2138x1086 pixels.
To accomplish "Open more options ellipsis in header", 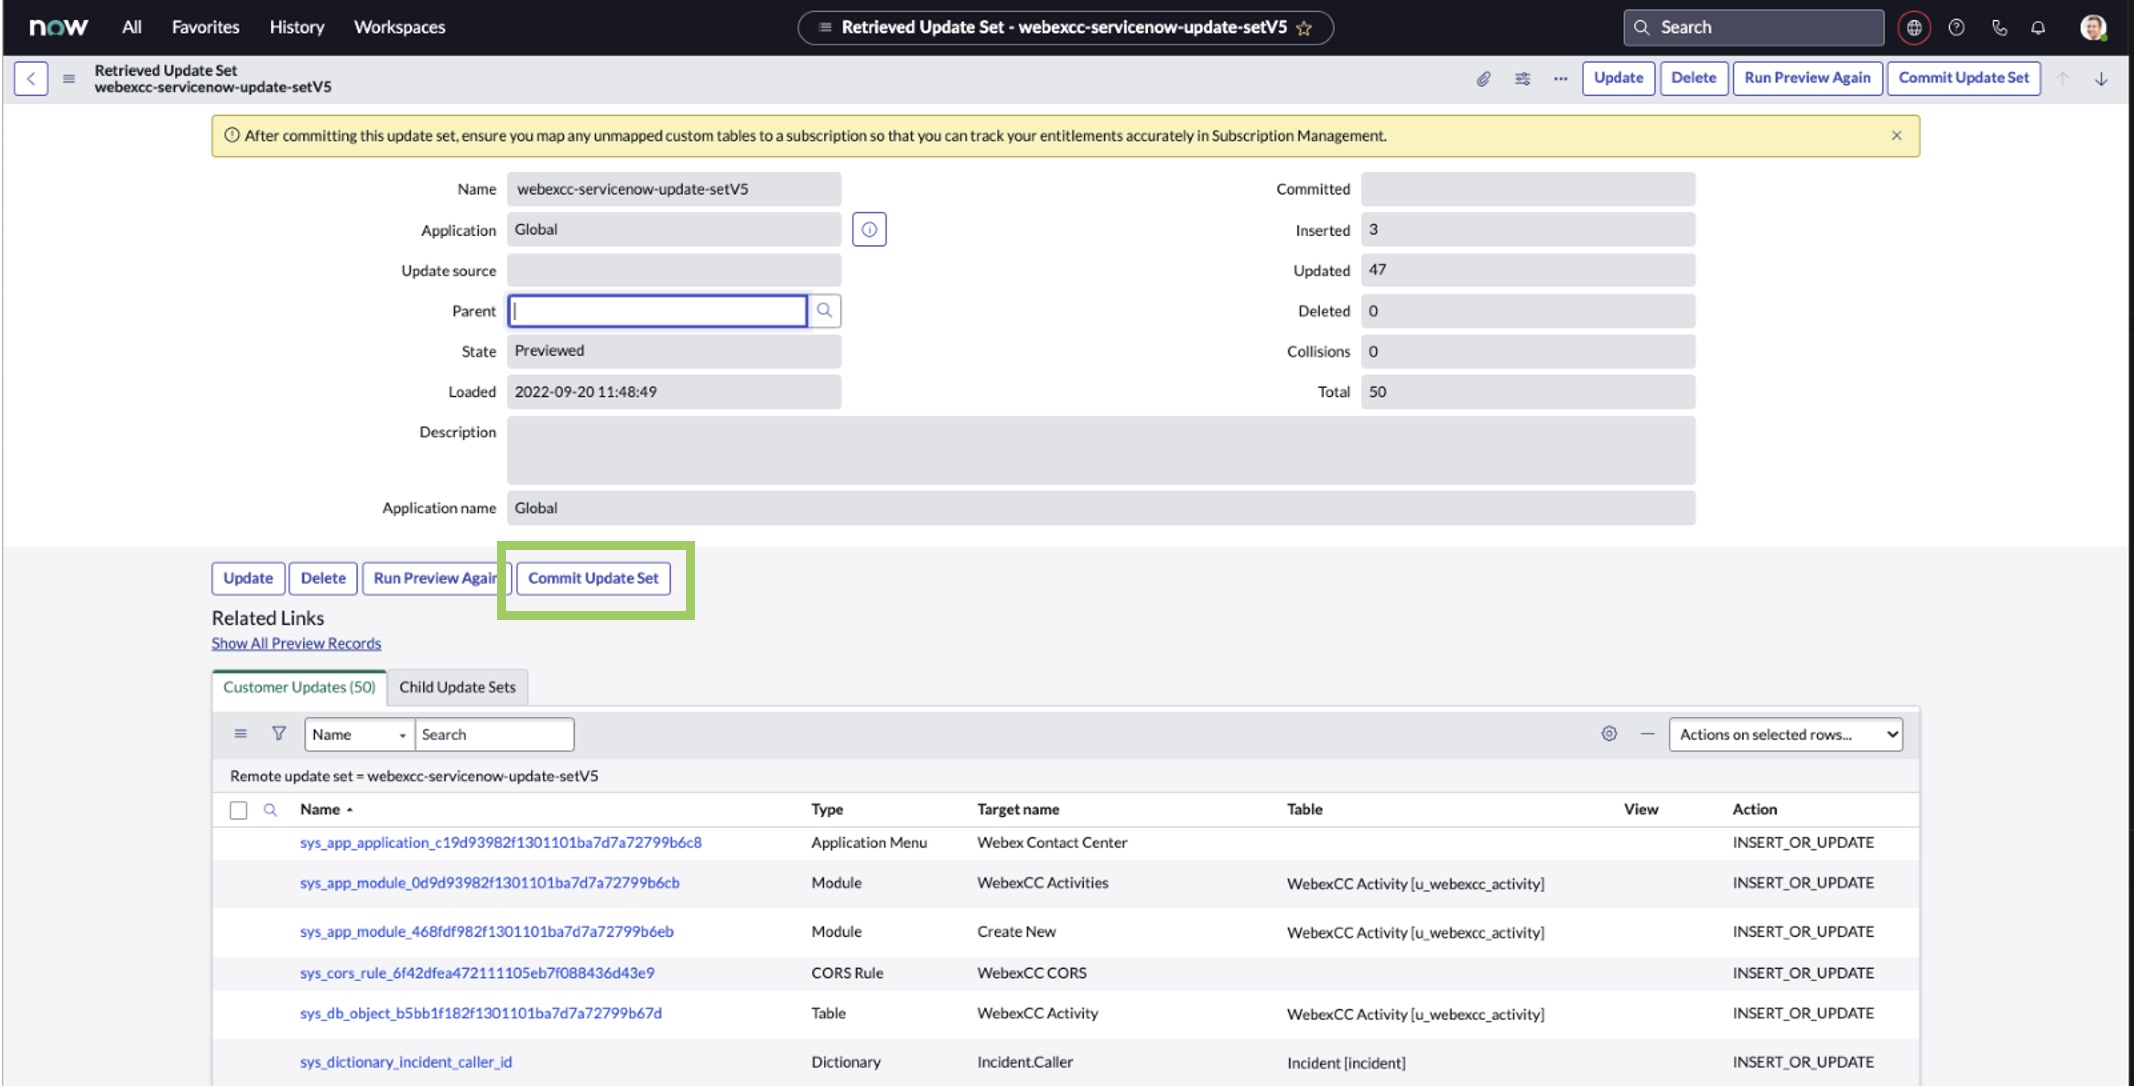I will [1560, 78].
